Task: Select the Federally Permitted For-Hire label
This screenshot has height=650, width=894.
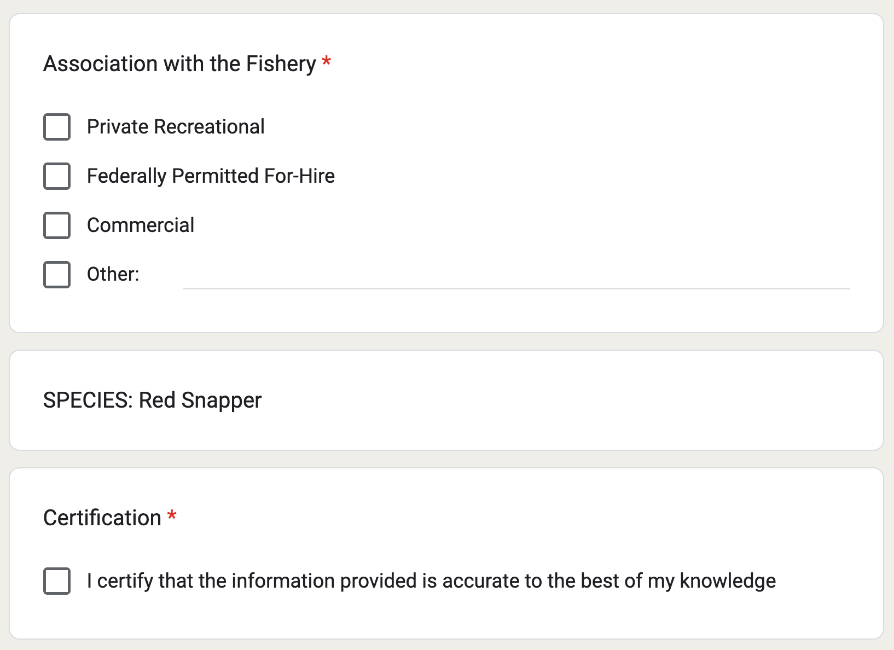Action: (210, 176)
